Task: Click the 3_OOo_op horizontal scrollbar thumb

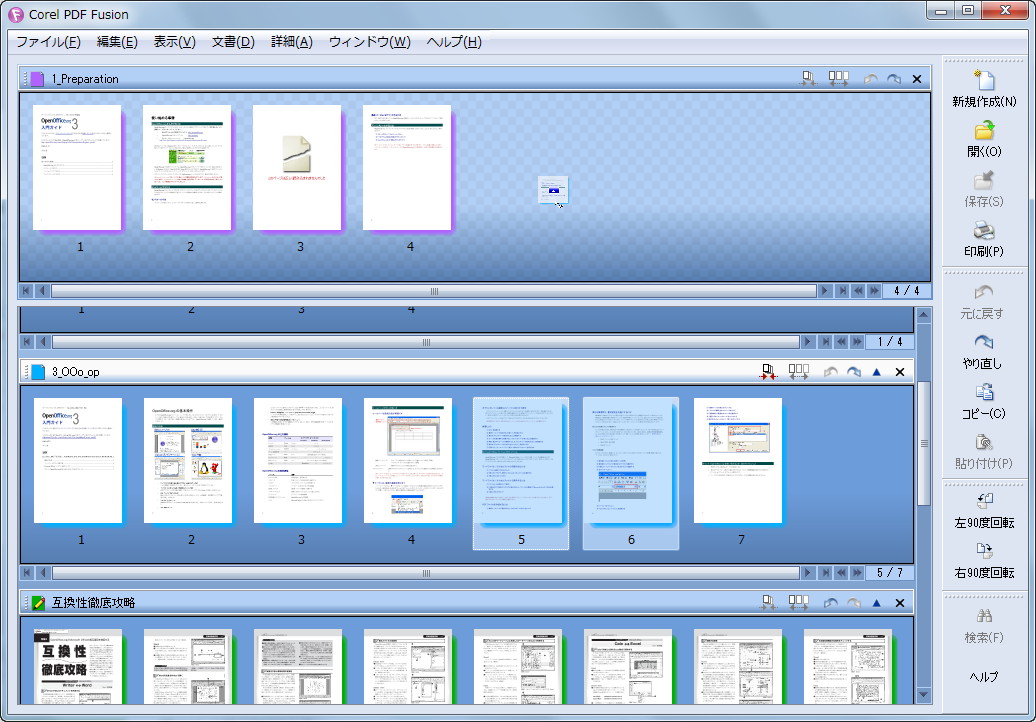Action: (426, 573)
